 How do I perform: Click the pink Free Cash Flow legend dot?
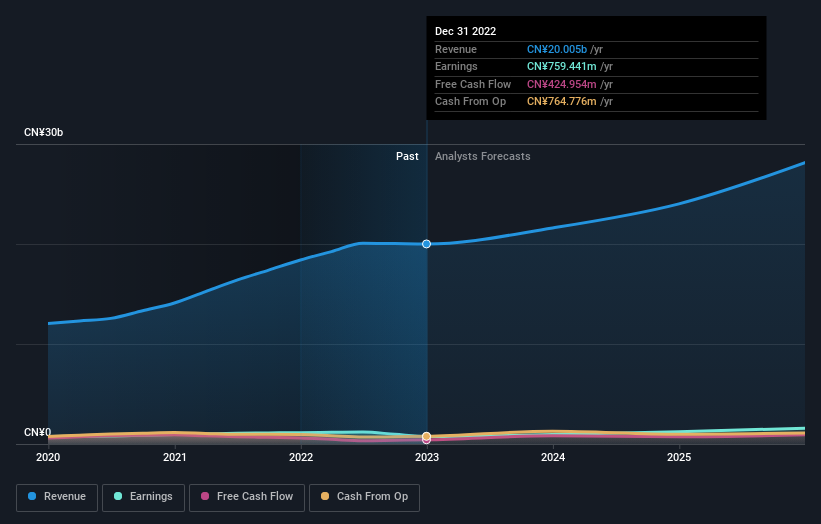(x=205, y=496)
